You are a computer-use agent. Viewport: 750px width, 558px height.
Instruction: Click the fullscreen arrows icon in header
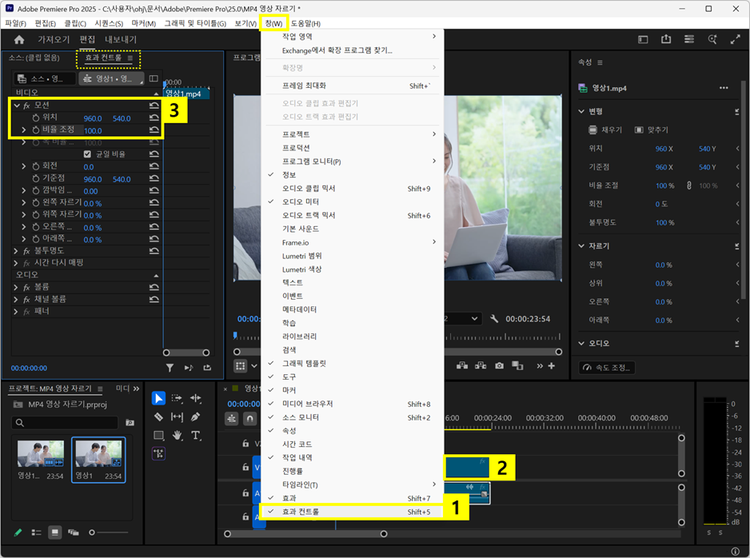click(x=736, y=40)
